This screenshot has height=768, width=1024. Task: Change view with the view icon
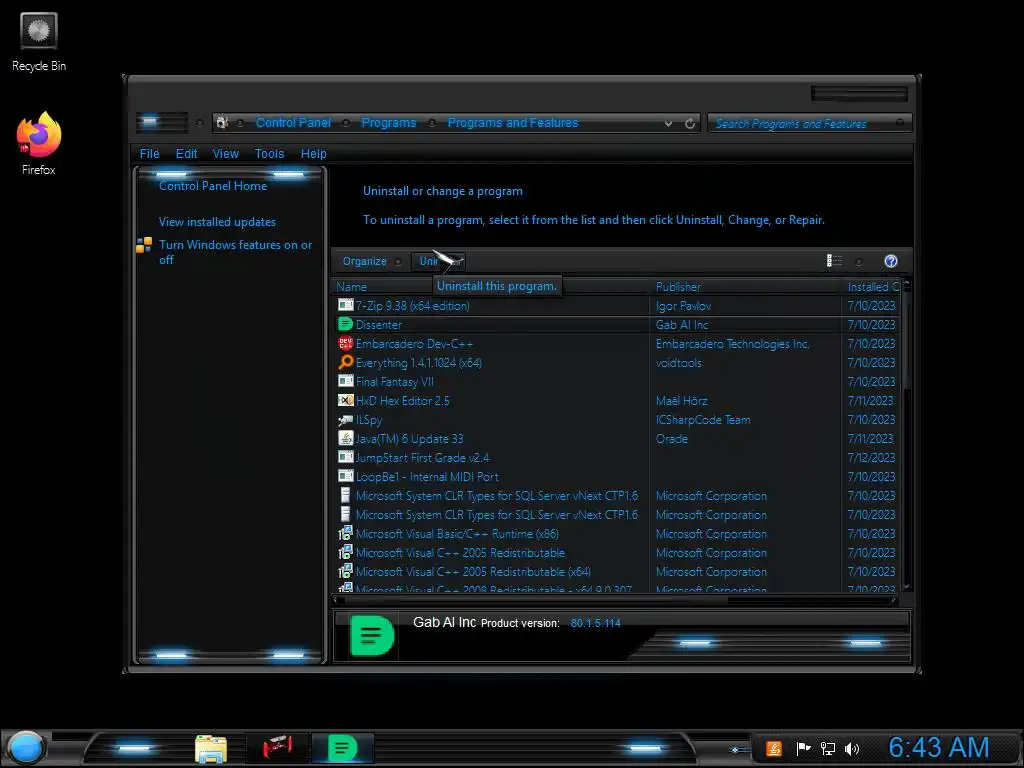tap(834, 261)
